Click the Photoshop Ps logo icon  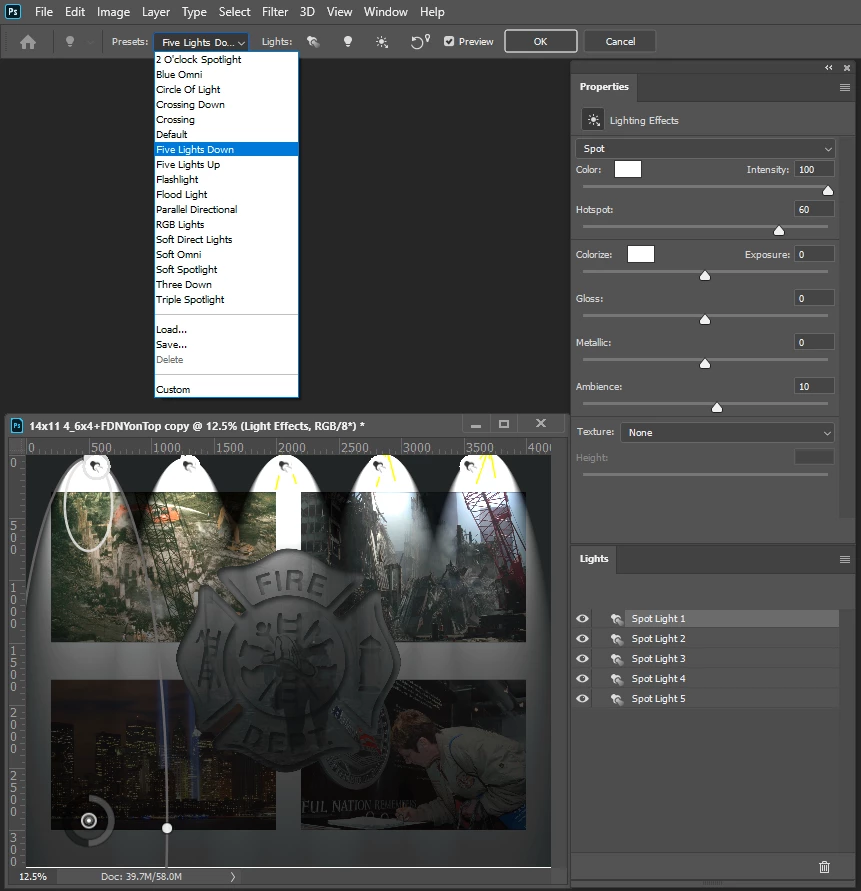(13, 11)
